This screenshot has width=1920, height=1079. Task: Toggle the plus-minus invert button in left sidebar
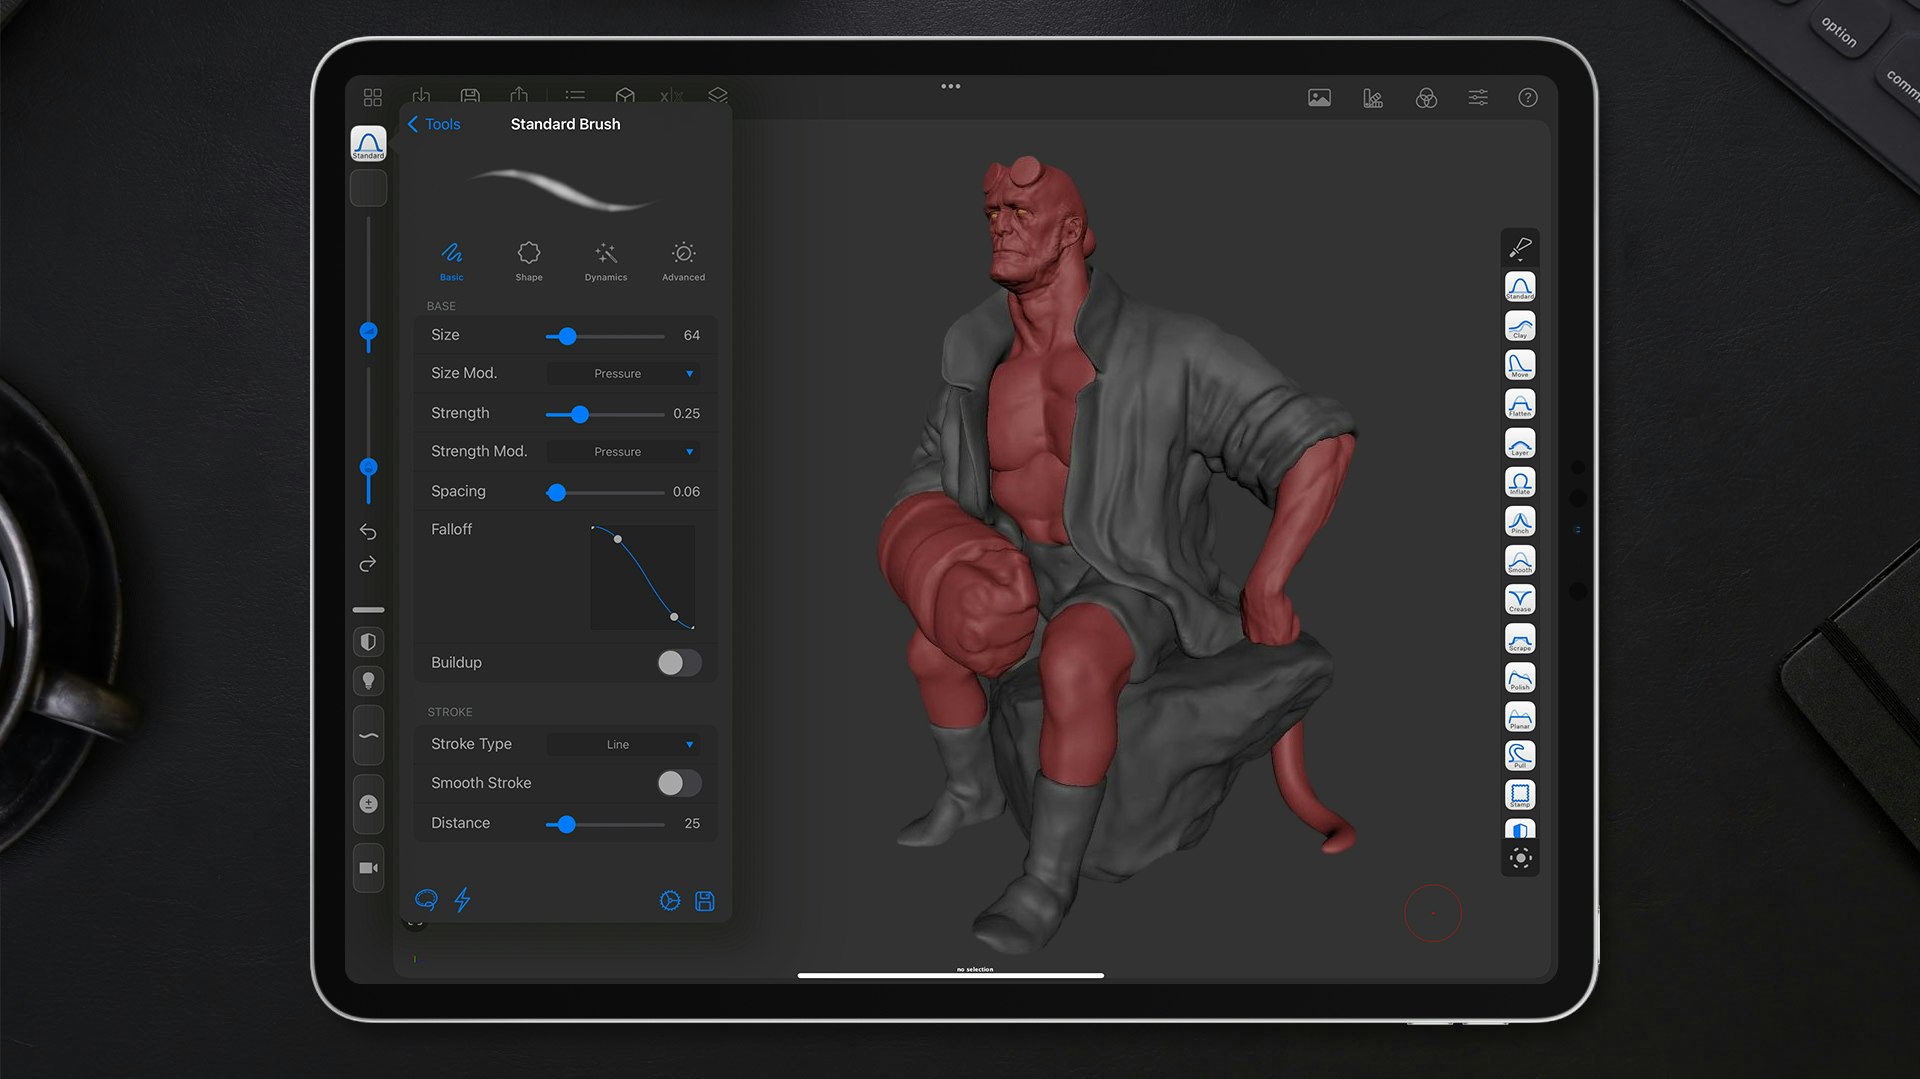pos(368,804)
